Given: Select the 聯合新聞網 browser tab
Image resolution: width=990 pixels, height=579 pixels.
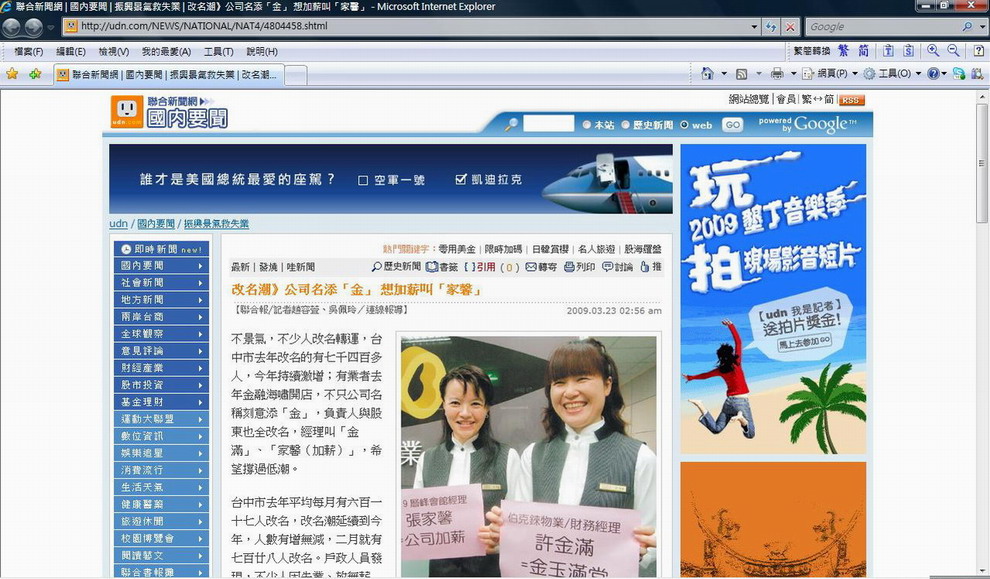Looking at the screenshot, I should [x=169, y=75].
